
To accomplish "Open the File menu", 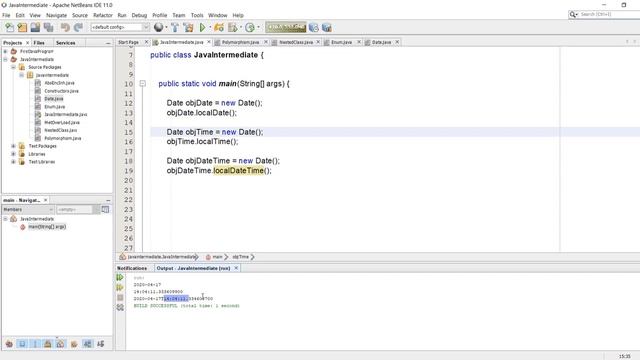I will coord(6,15).
